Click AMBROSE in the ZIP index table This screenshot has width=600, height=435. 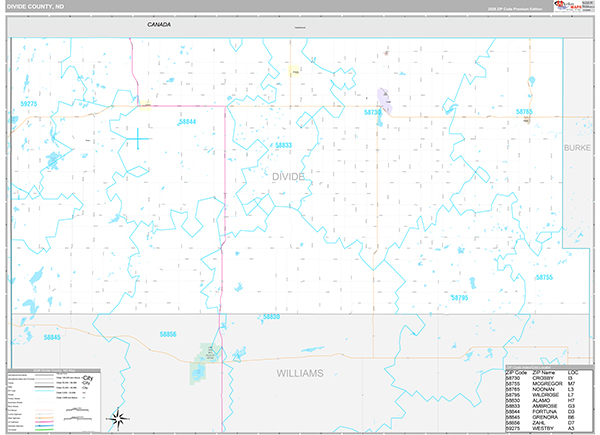545,406
